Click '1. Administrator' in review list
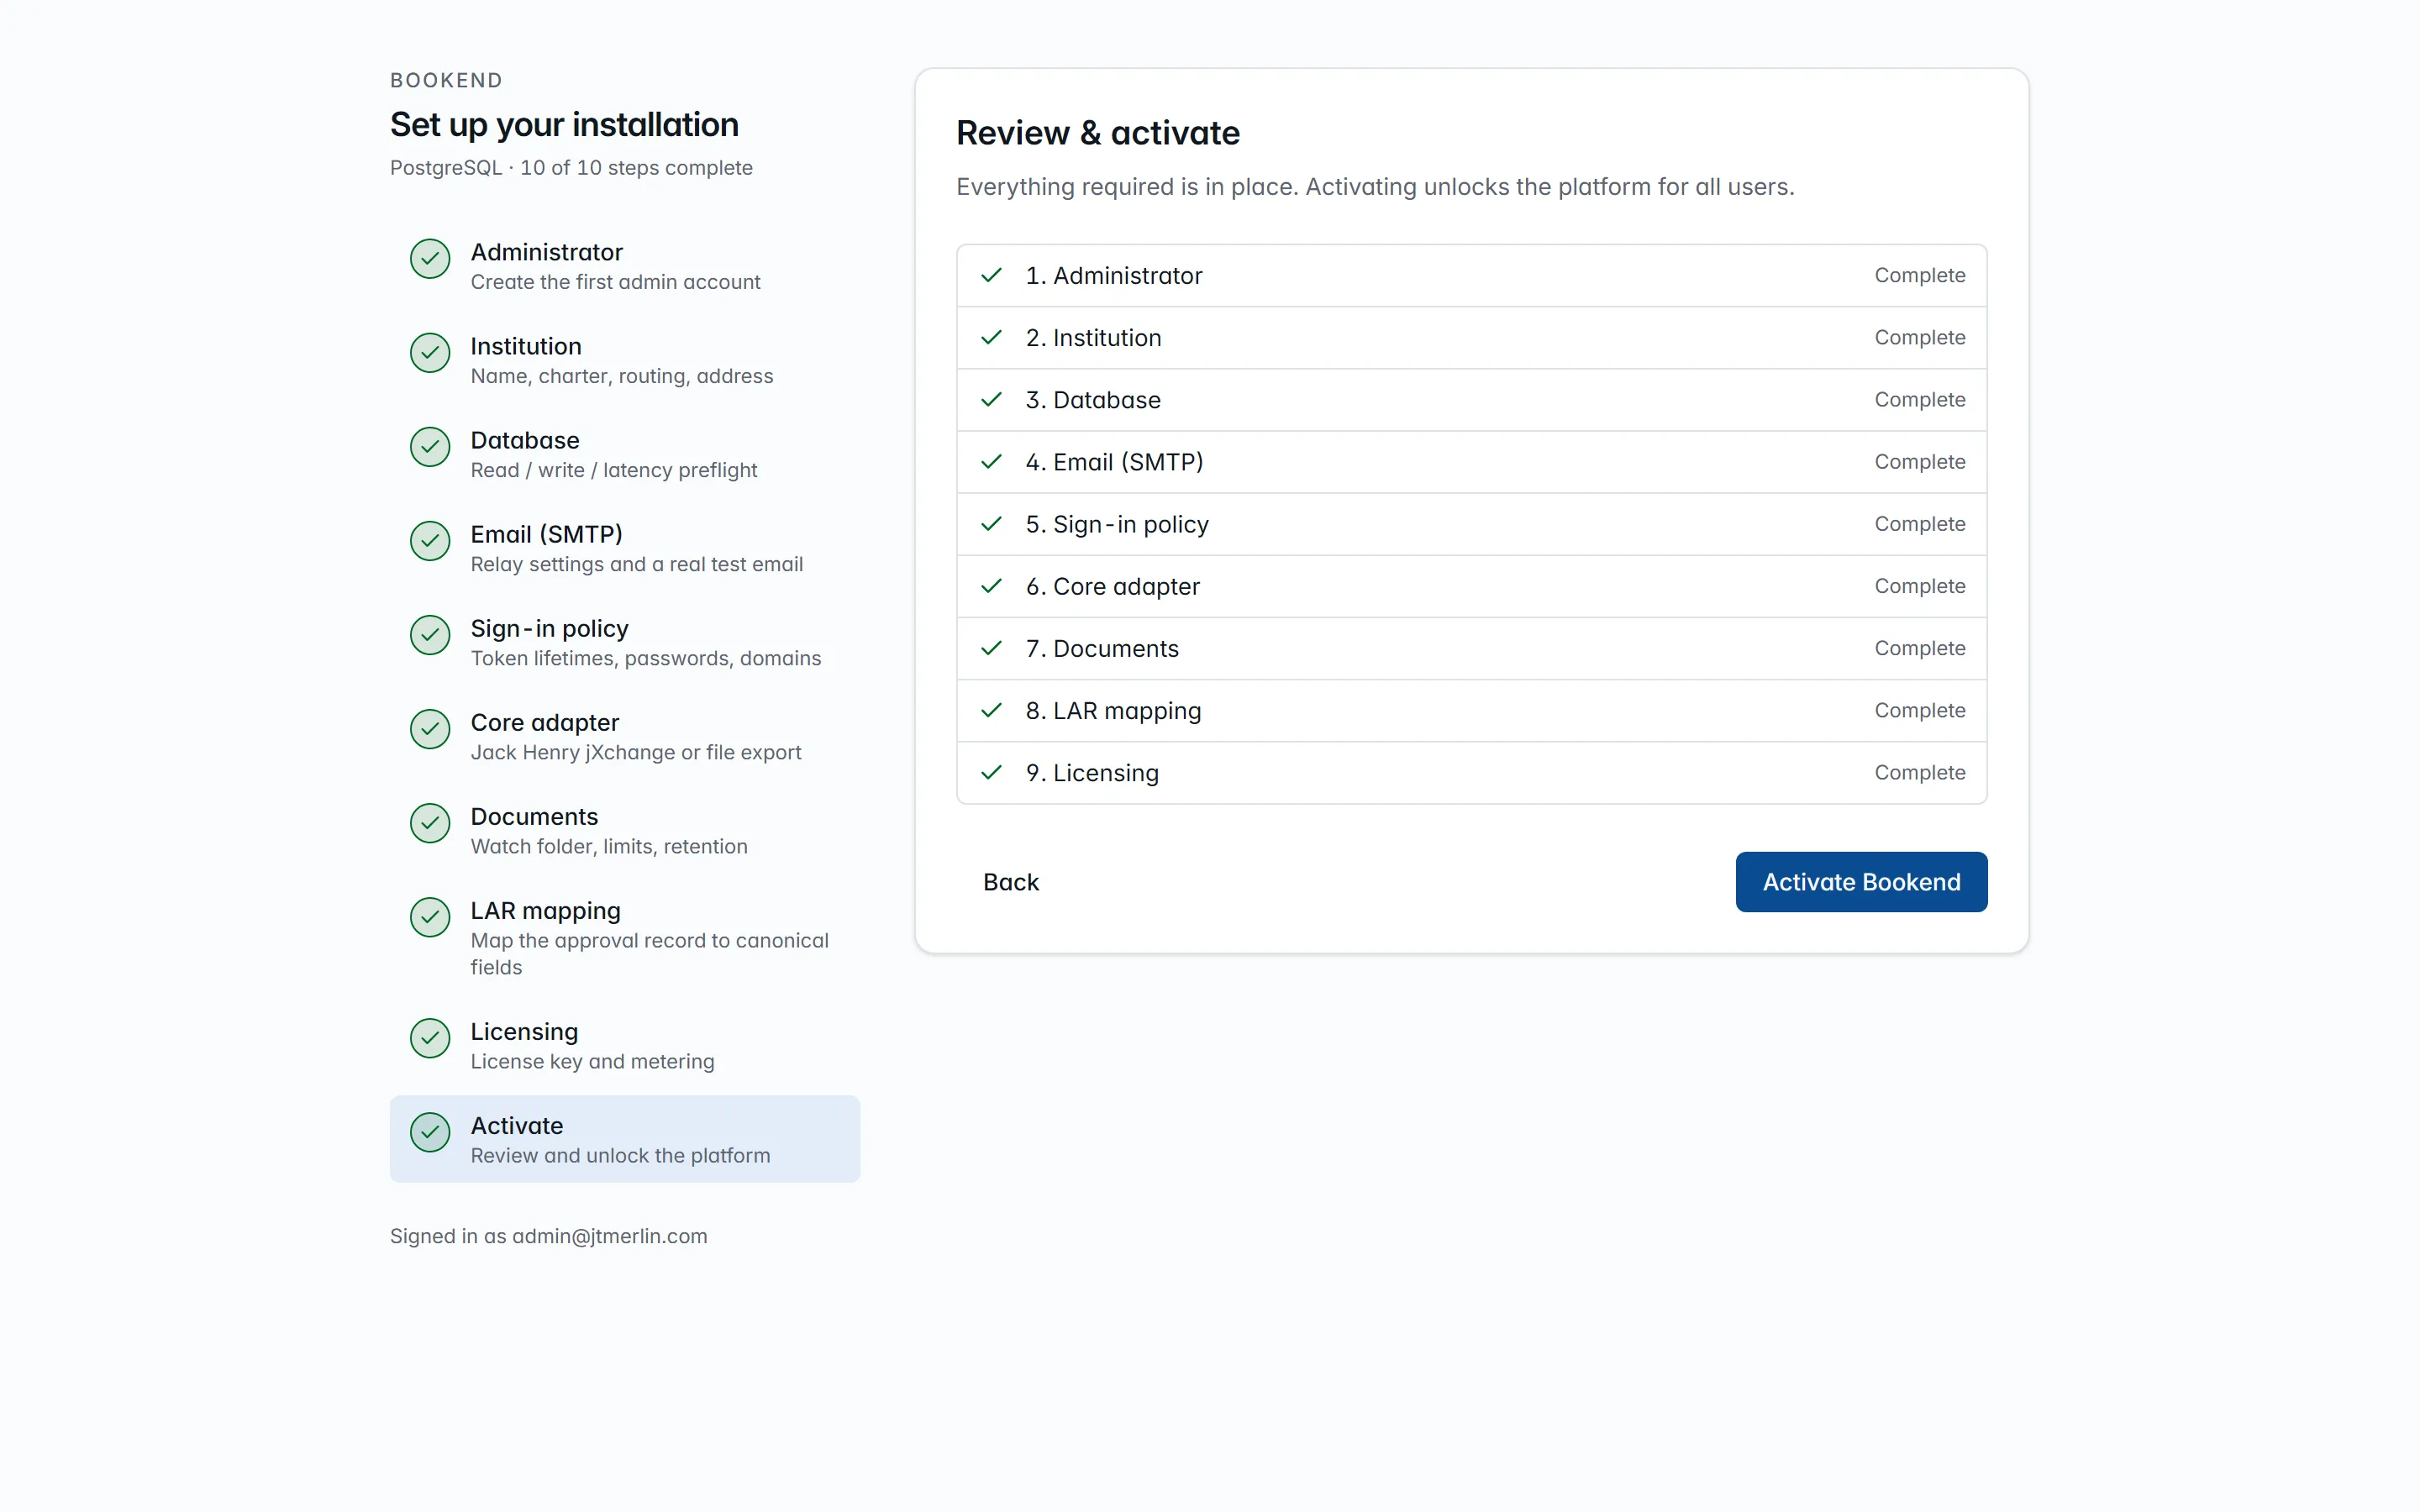The width and height of the screenshot is (2420, 1512). 1114,275
